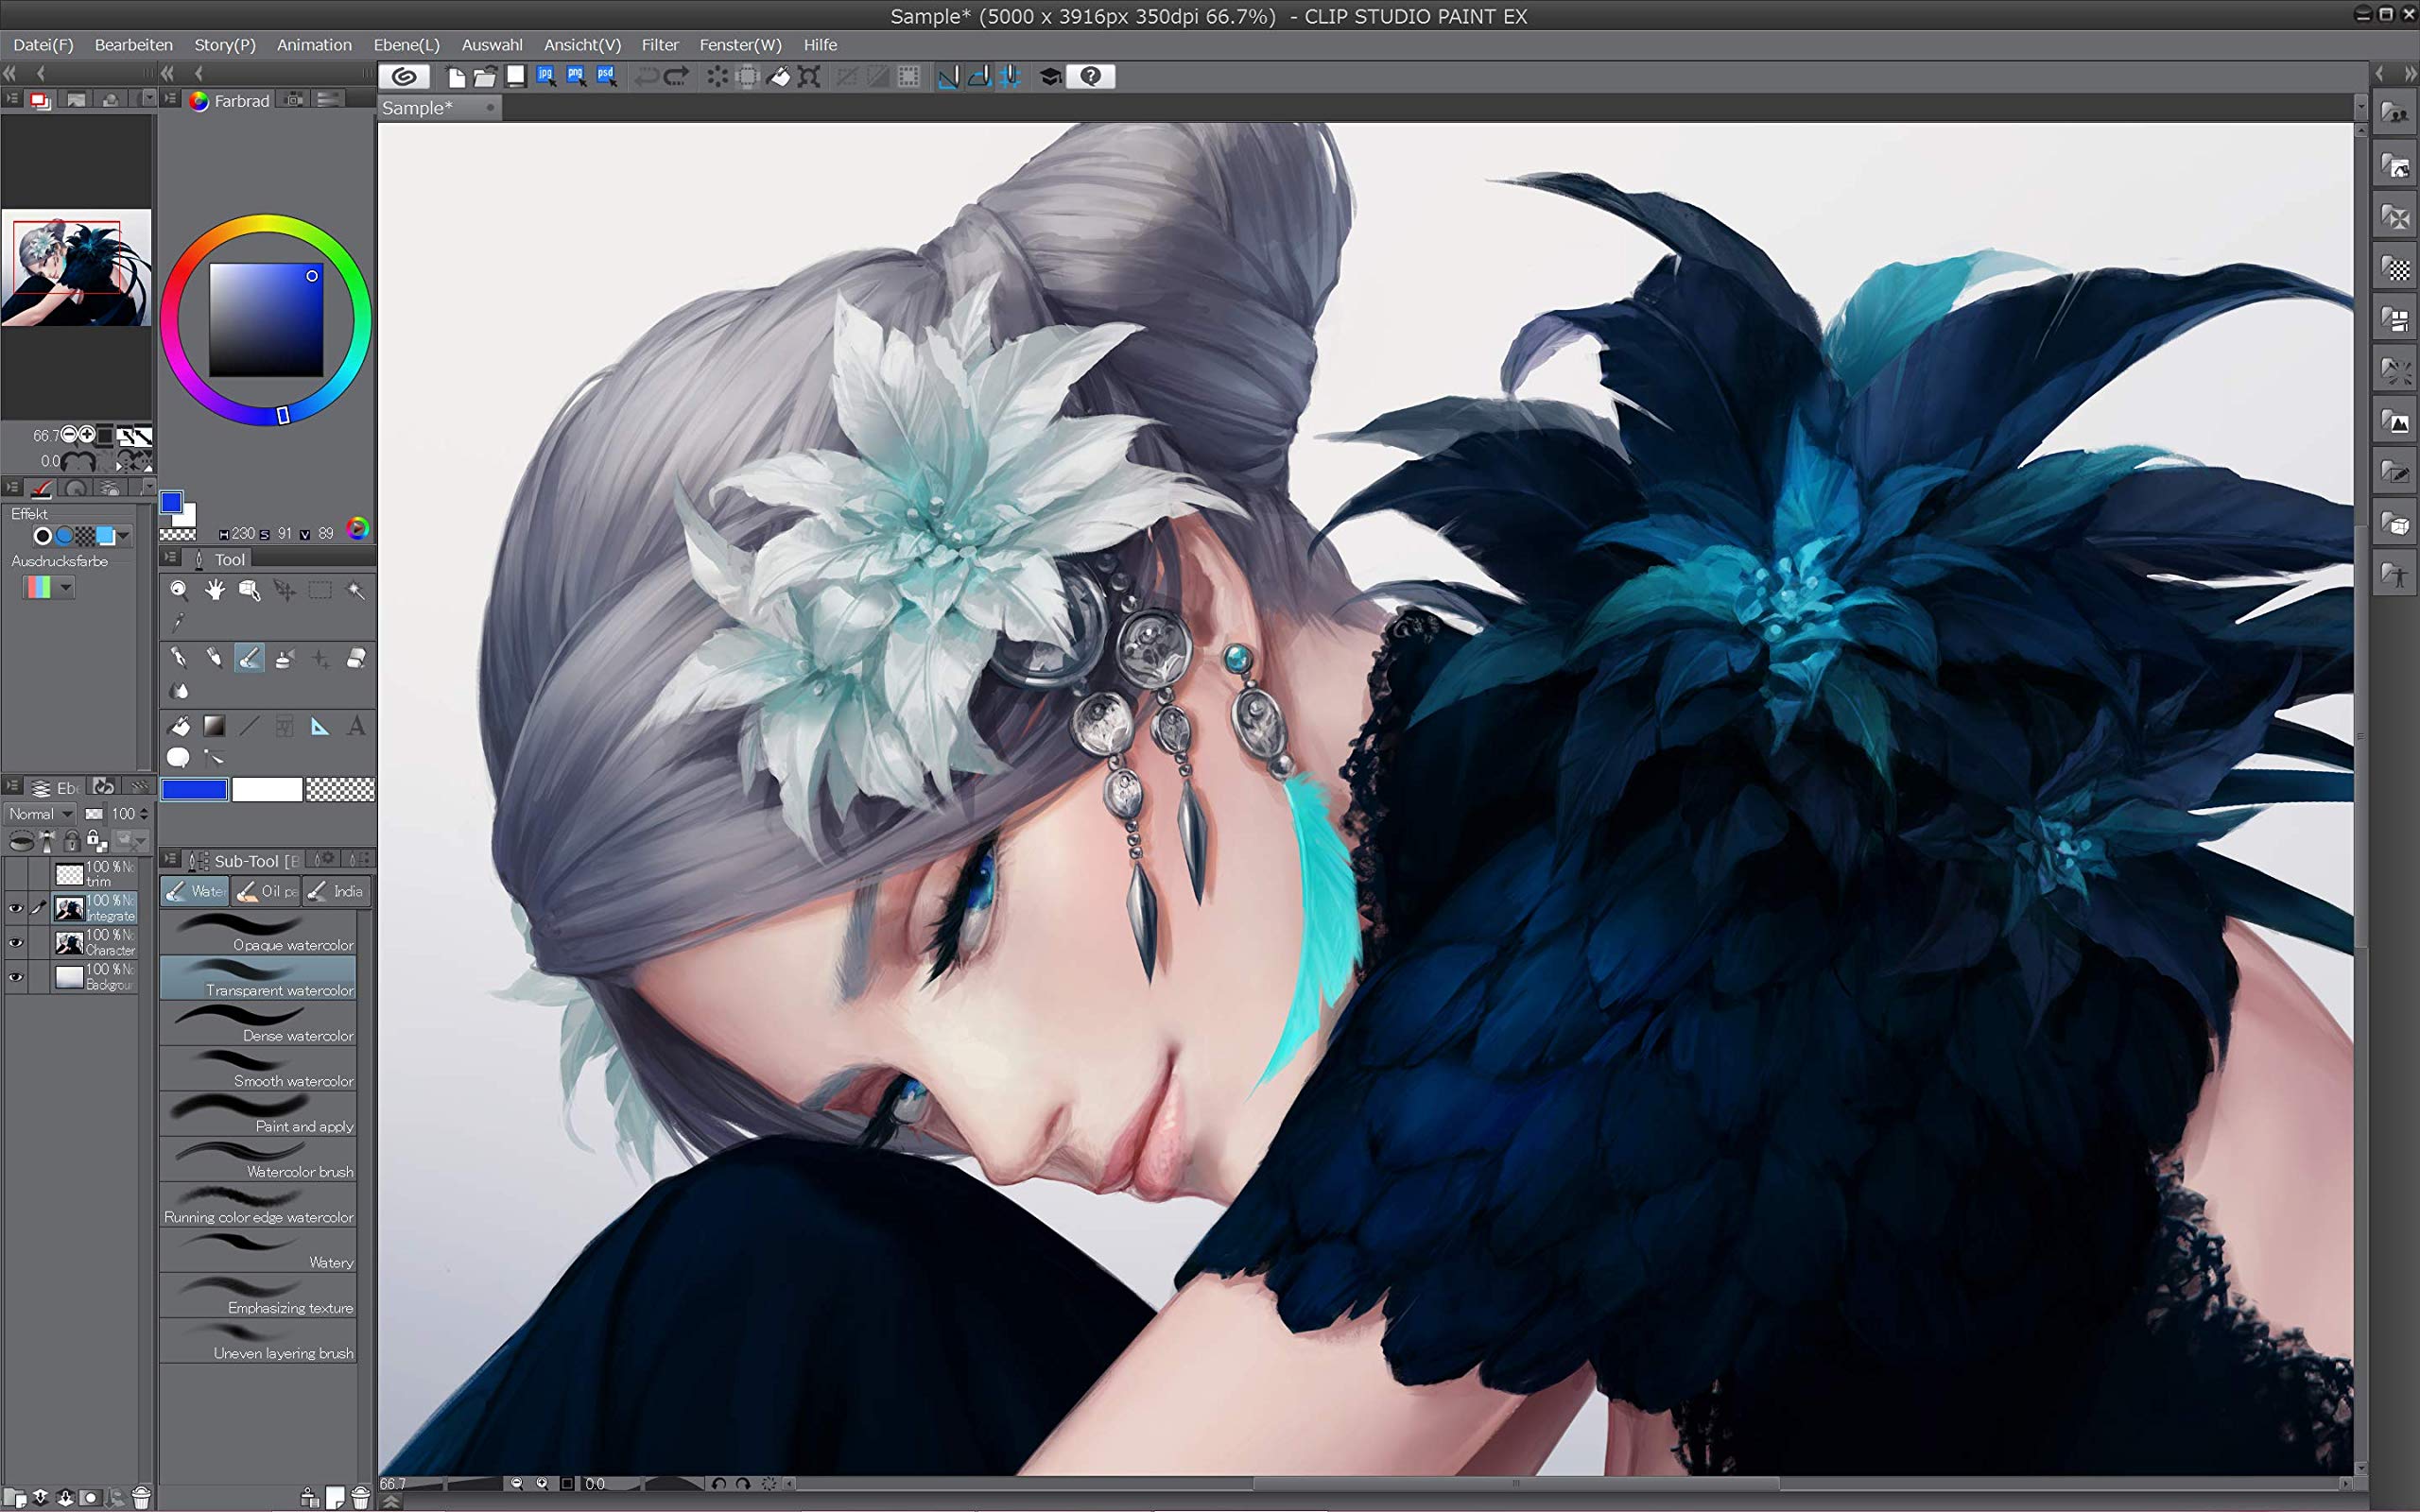This screenshot has width=2420, height=1512.
Task: Toggle lock layer padlock
Action: tap(72, 841)
